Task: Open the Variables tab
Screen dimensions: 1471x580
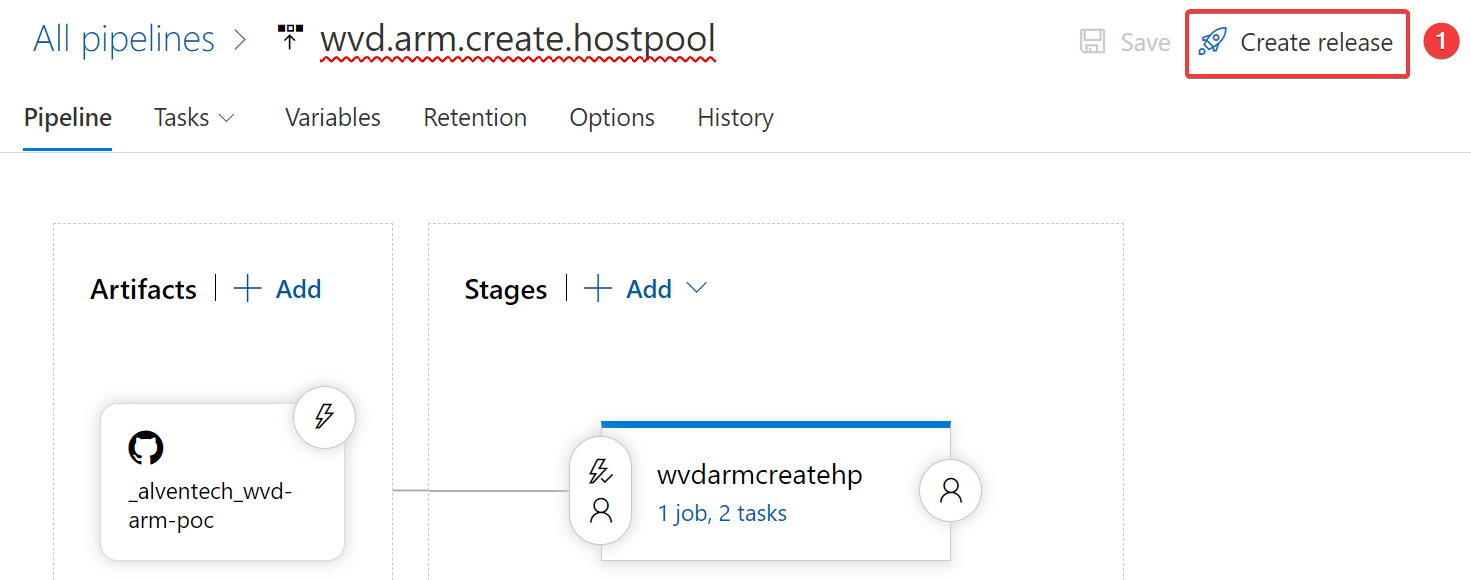Action: pyautogui.click(x=333, y=118)
